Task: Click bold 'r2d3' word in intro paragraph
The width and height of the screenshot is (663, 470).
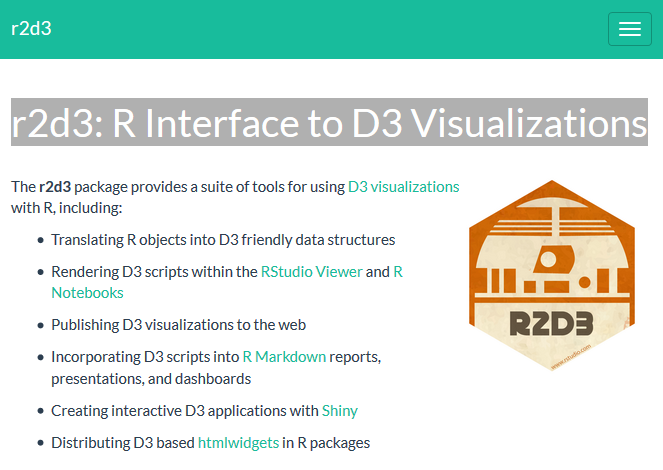Action: pyautogui.click(x=55, y=187)
